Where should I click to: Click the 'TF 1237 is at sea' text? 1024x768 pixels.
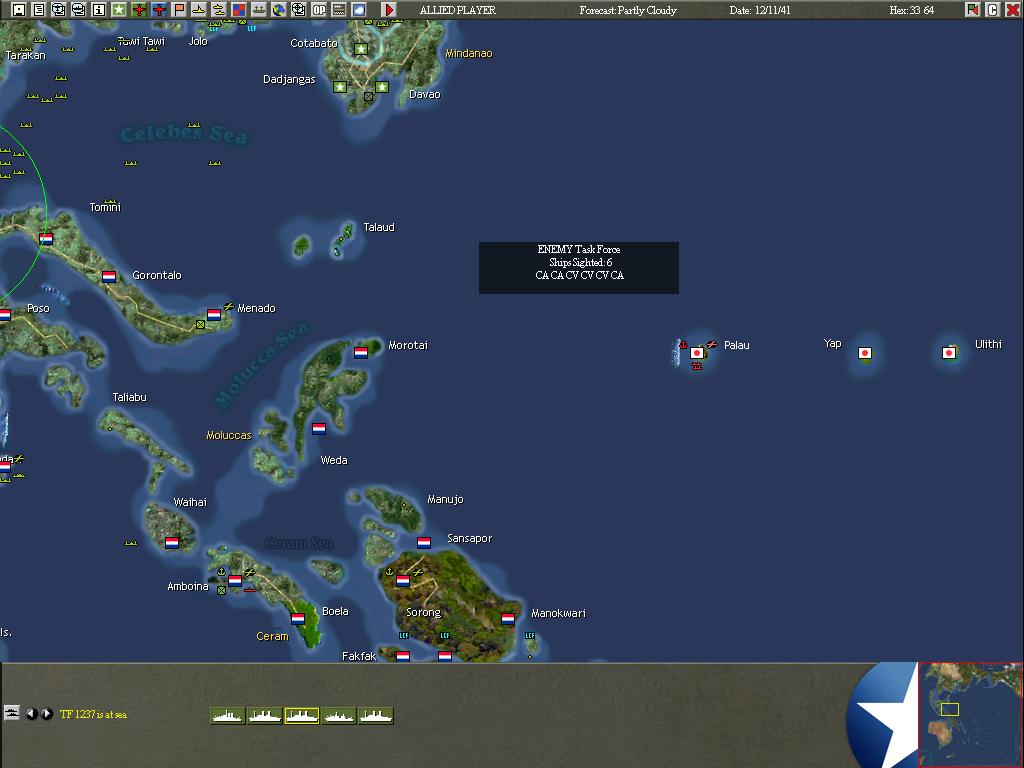click(93, 714)
